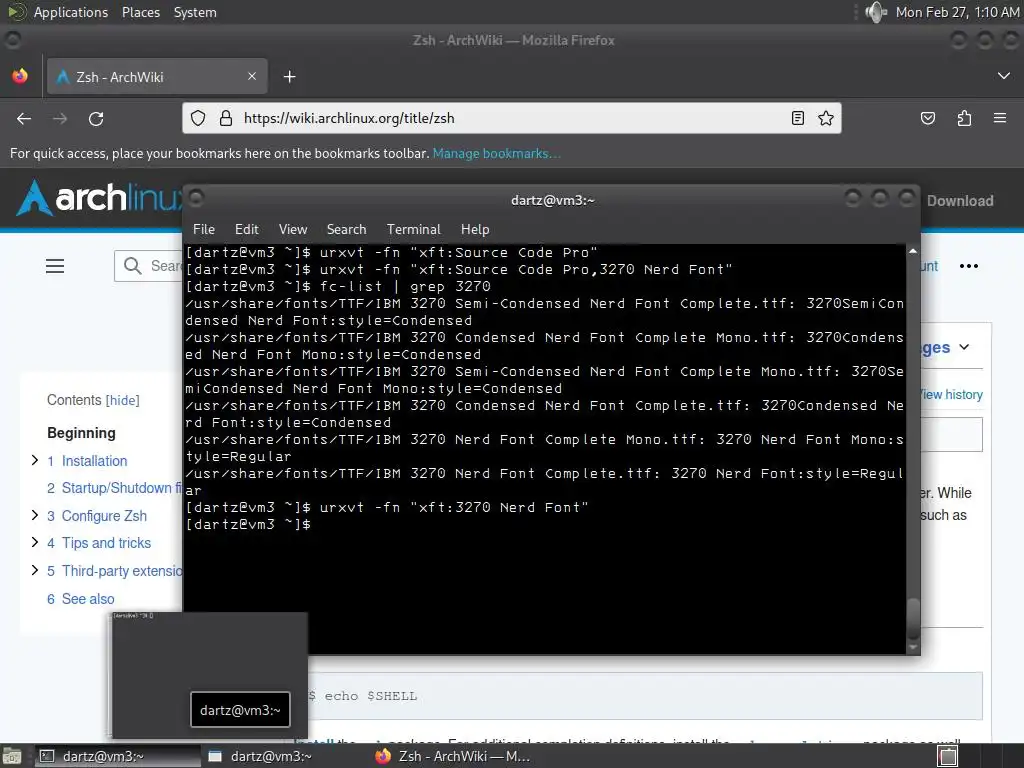1024x768 pixels.
Task: Click the Firefox forward arrow
Action: pos(60,119)
